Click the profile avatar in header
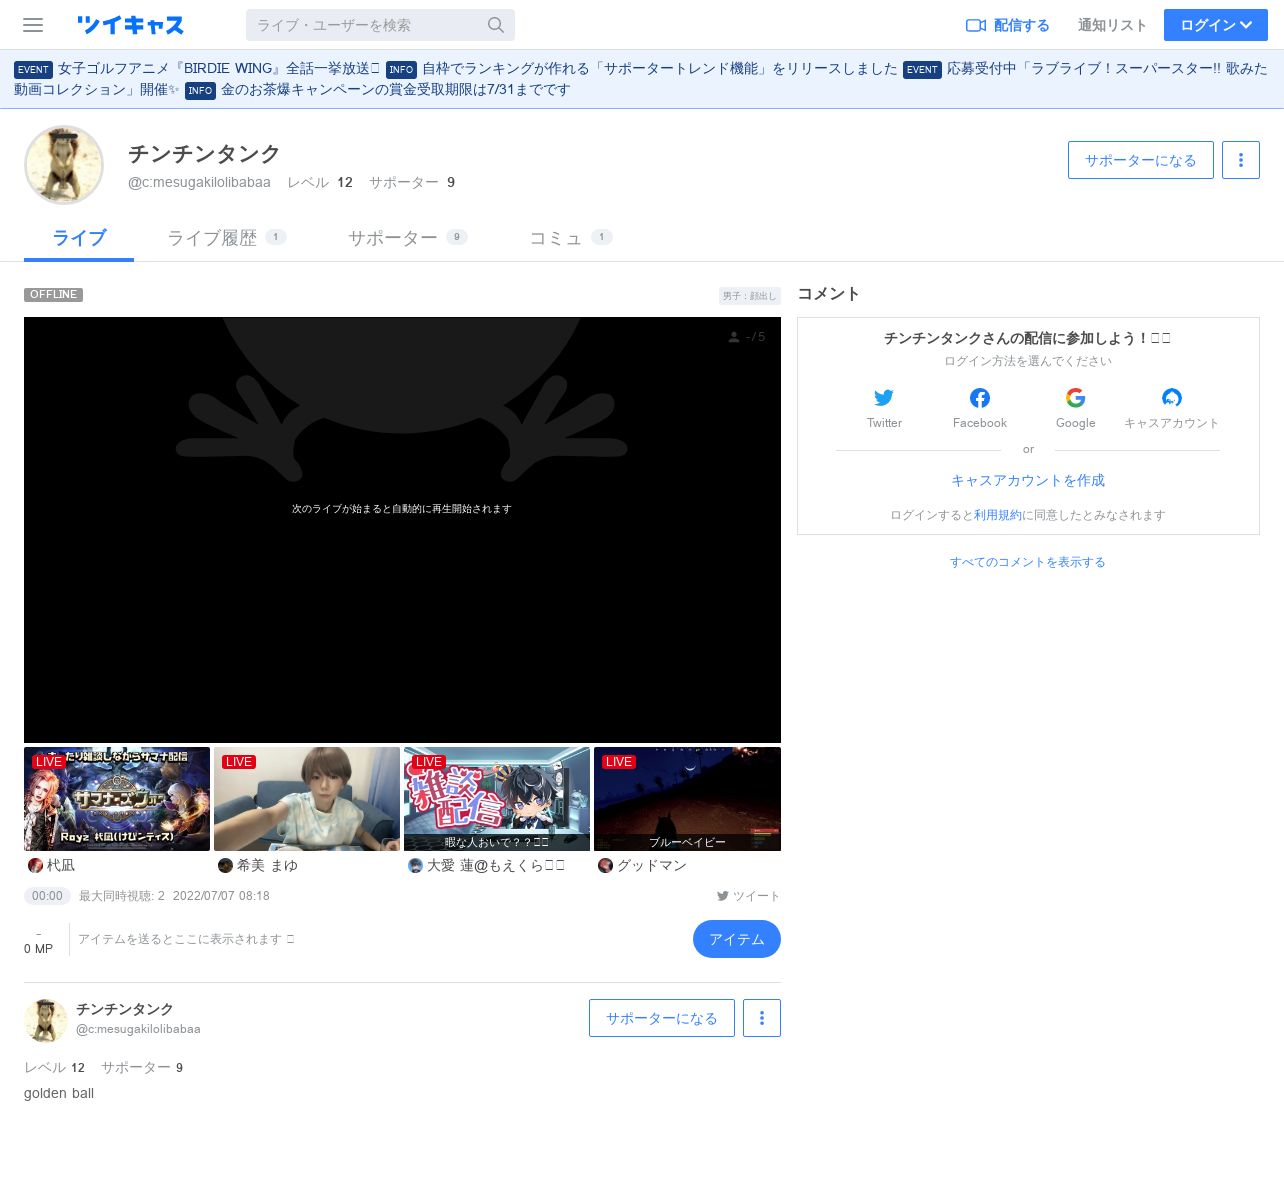The image size is (1284, 1190). tap(64, 165)
